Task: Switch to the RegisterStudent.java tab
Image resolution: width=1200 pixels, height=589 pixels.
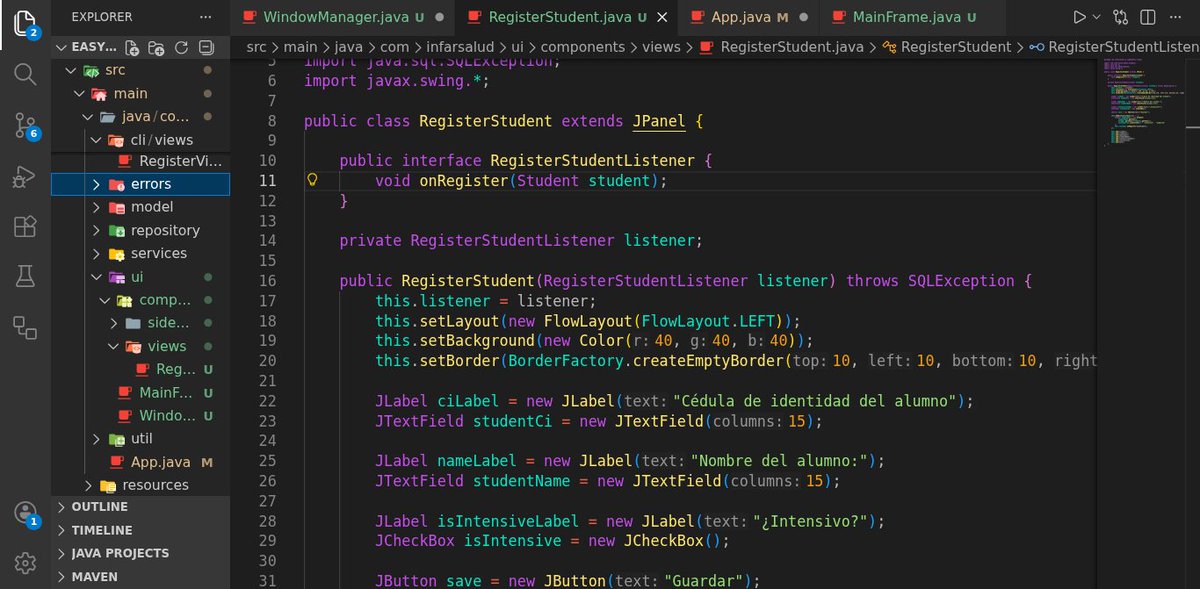Action: (x=568, y=17)
